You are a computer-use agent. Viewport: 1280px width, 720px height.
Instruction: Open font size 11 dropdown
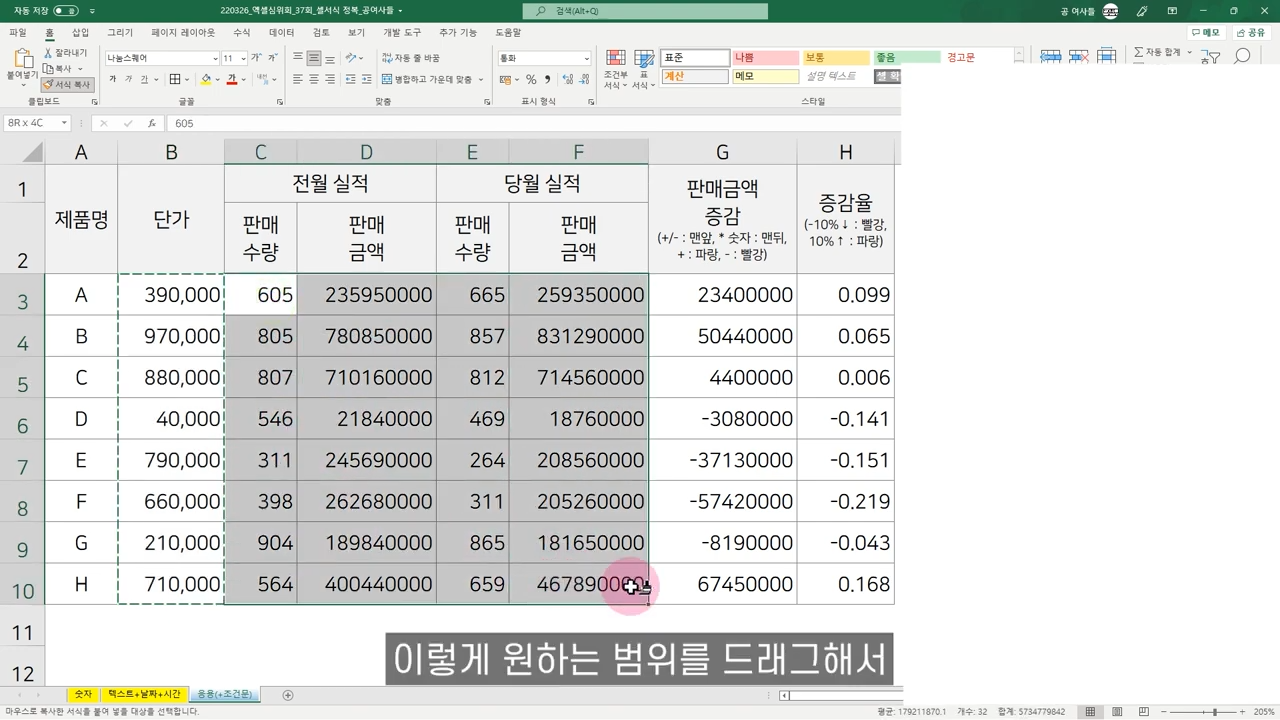pos(243,58)
